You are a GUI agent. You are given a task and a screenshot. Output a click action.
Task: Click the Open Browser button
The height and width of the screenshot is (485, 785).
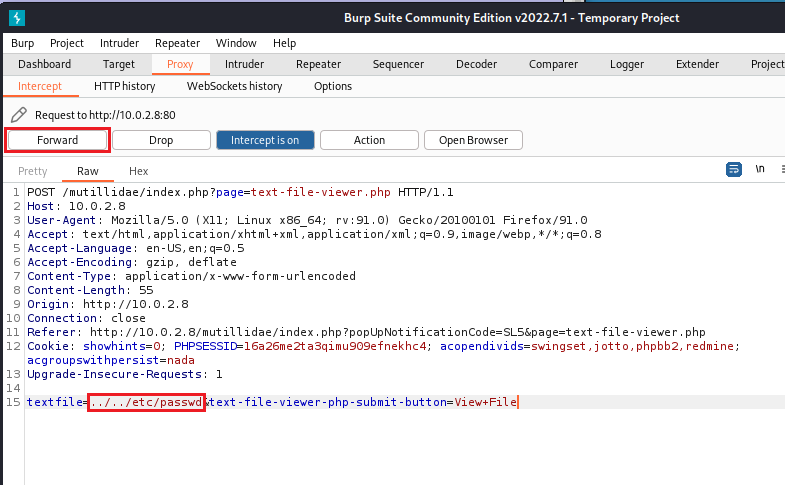473,140
